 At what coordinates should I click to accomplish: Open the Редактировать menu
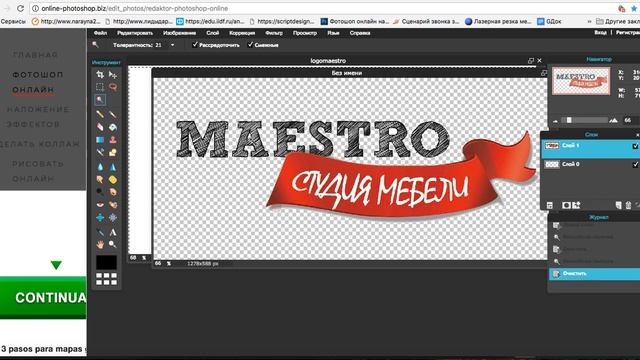(x=135, y=33)
